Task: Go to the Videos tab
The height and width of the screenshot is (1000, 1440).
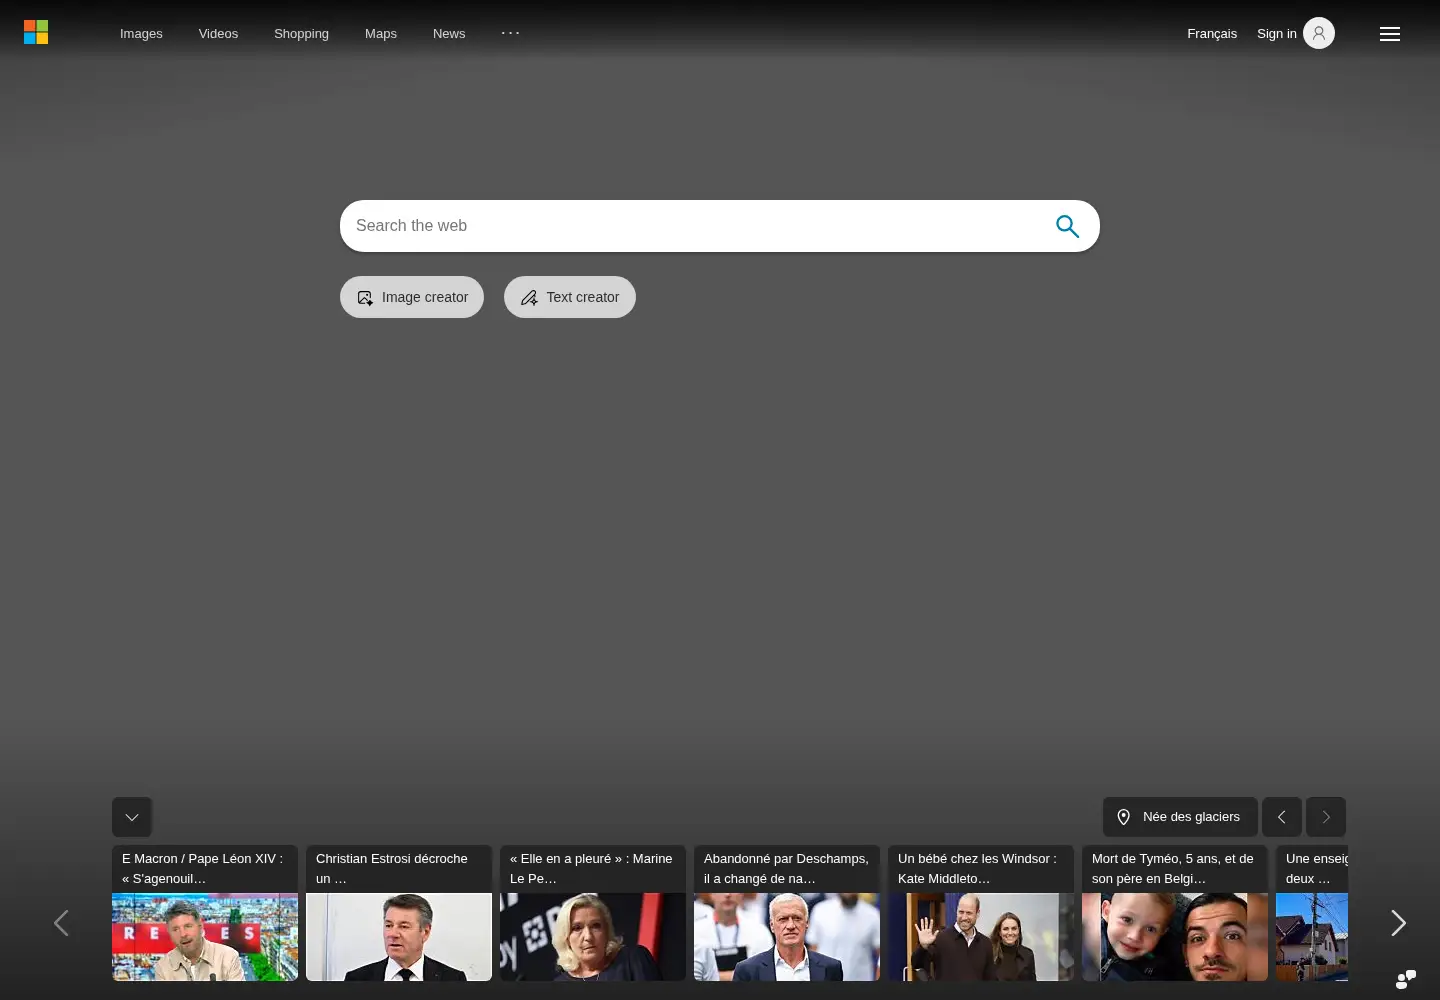Action: coord(218,33)
